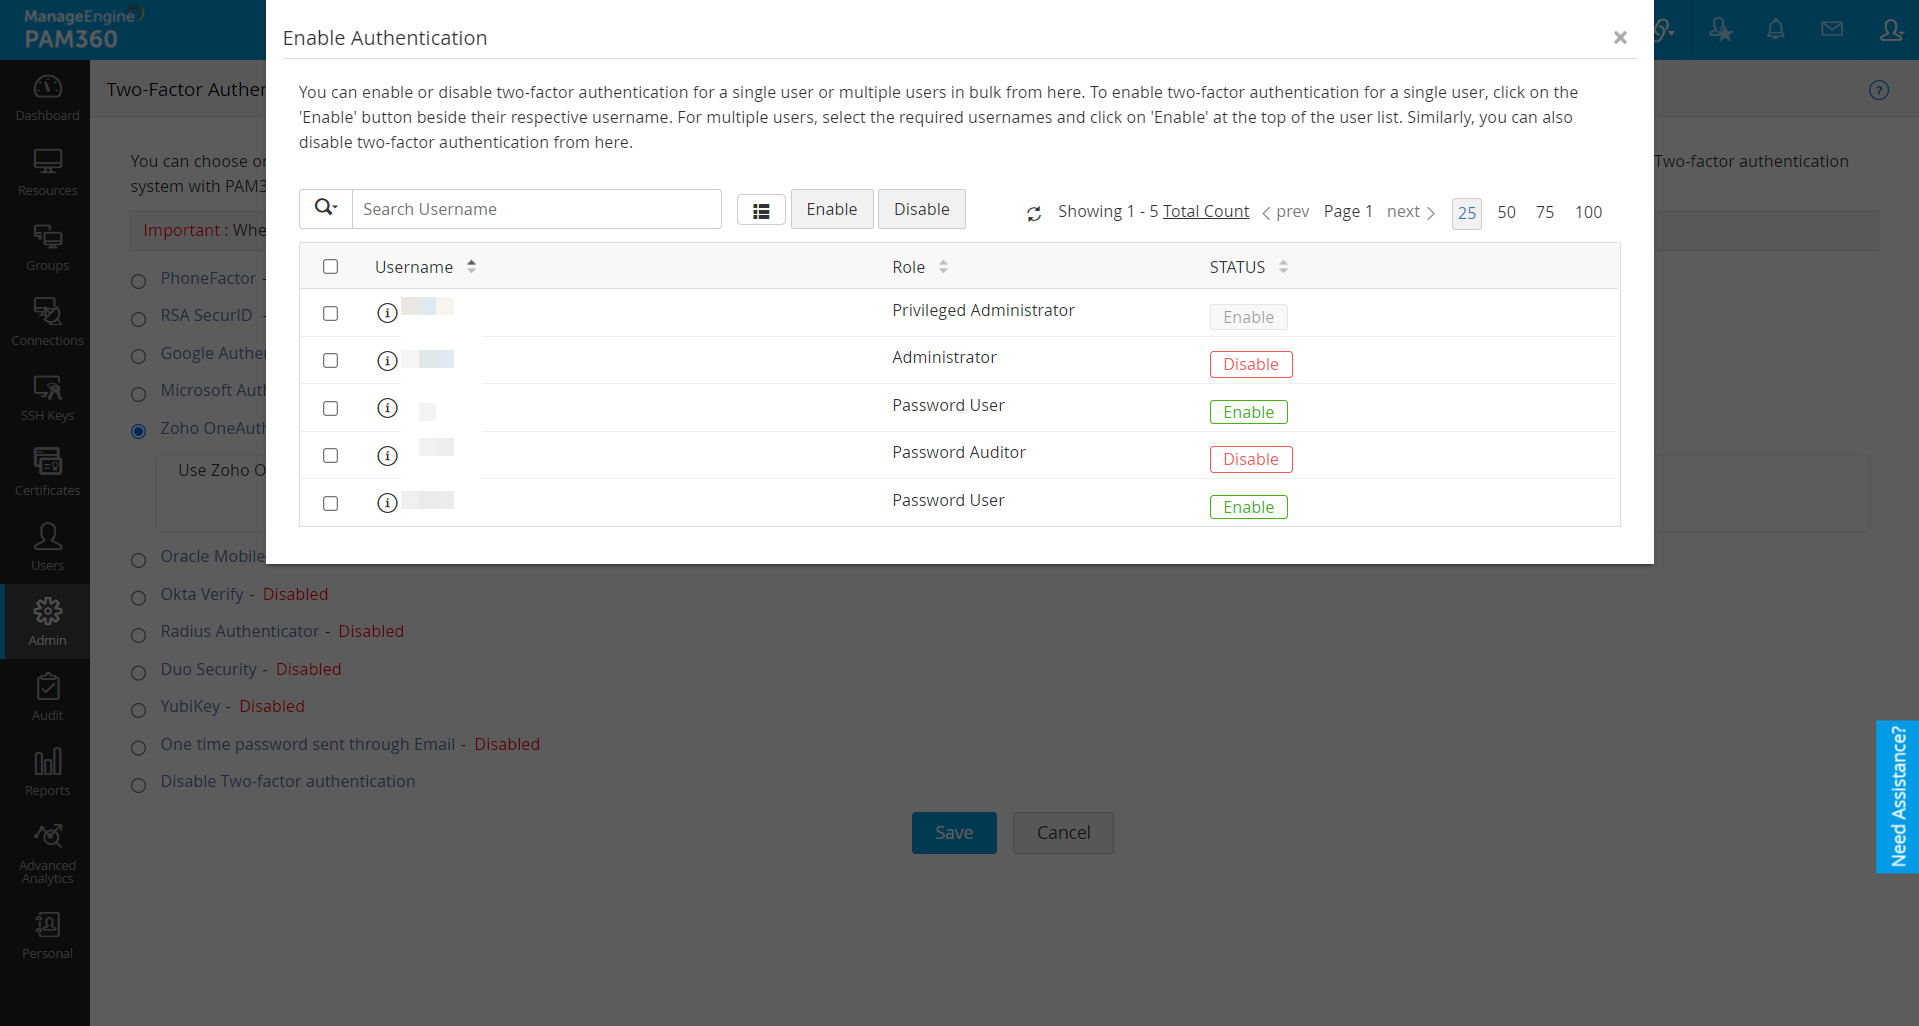Click the bulk Disable button
Viewport: 1919px width, 1026px height.
[x=922, y=209]
